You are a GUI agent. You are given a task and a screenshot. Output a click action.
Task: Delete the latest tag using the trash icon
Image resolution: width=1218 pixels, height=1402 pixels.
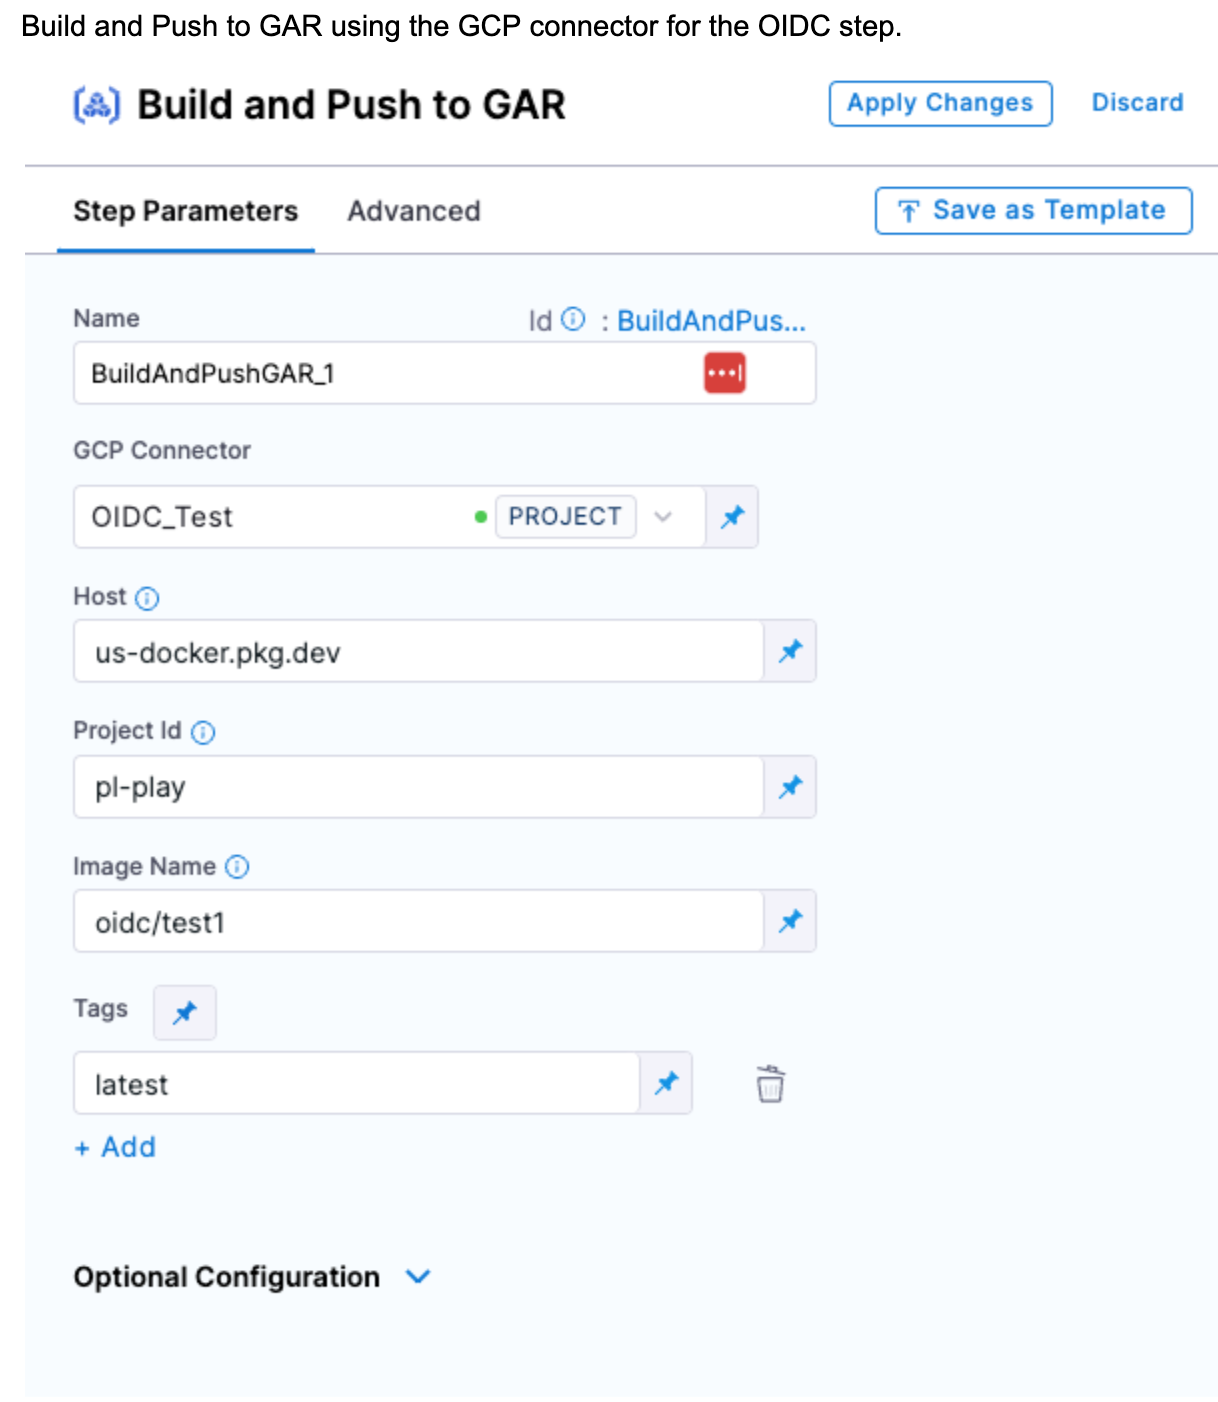click(x=769, y=1083)
